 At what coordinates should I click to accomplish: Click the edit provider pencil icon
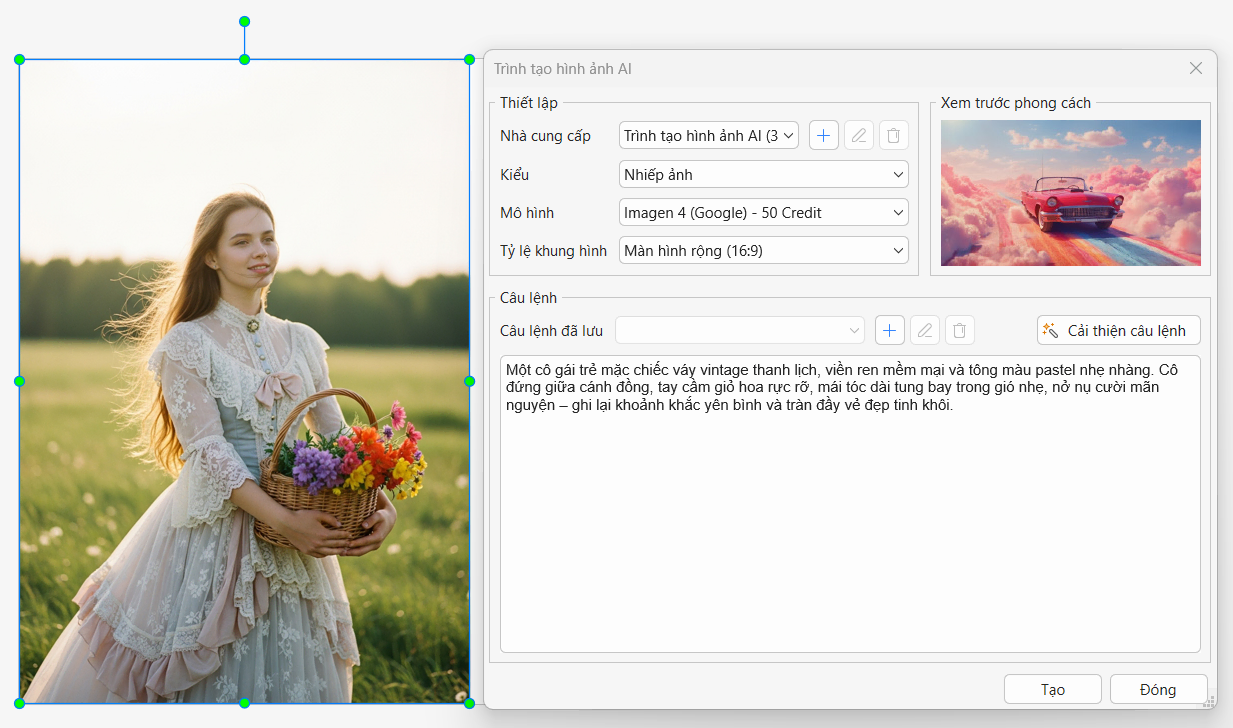(x=859, y=135)
